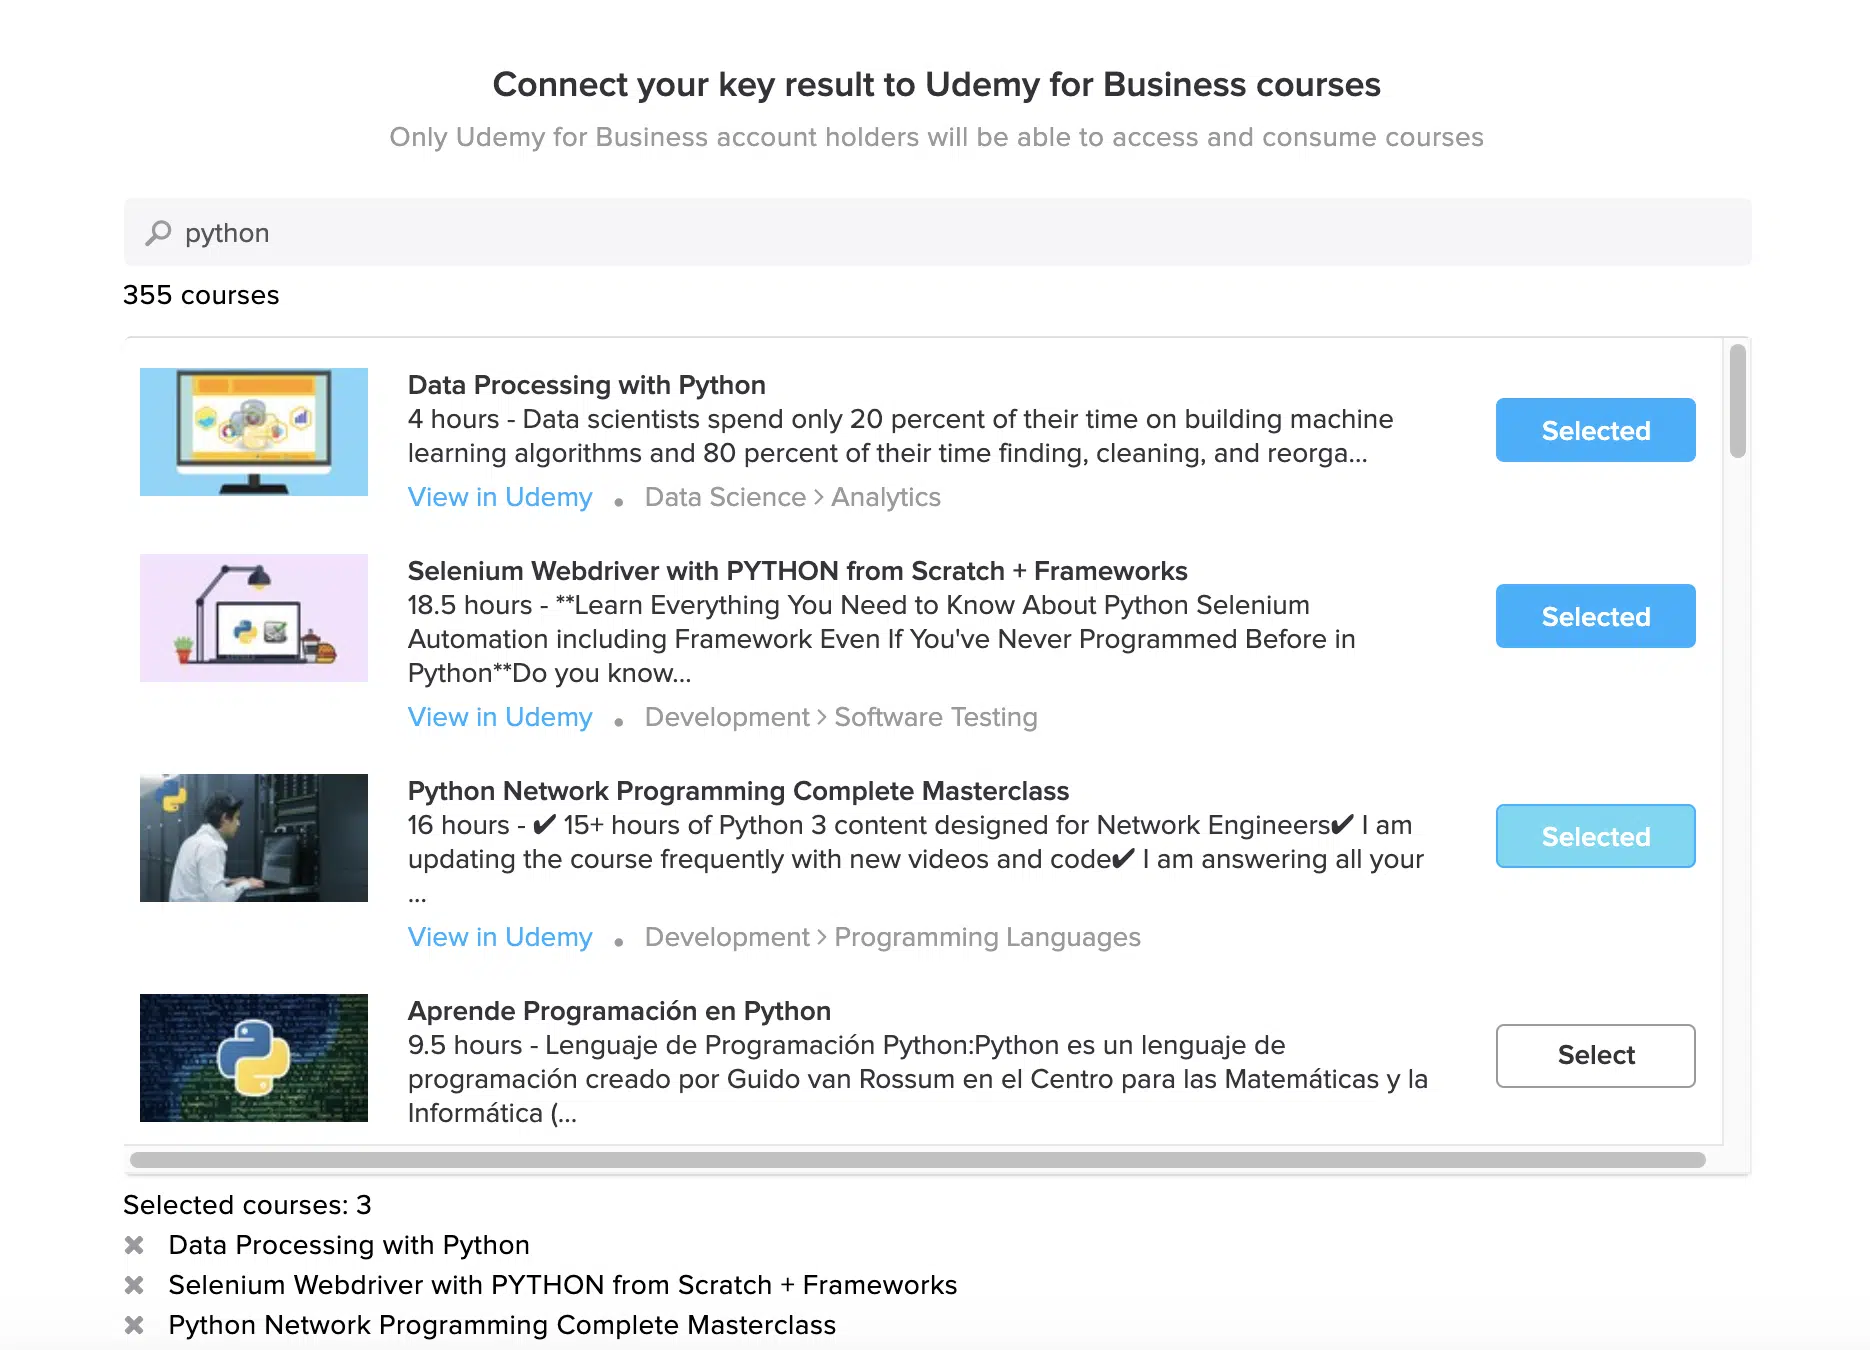
Task: Open View in Udemy for Data Processing course
Action: 500,497
